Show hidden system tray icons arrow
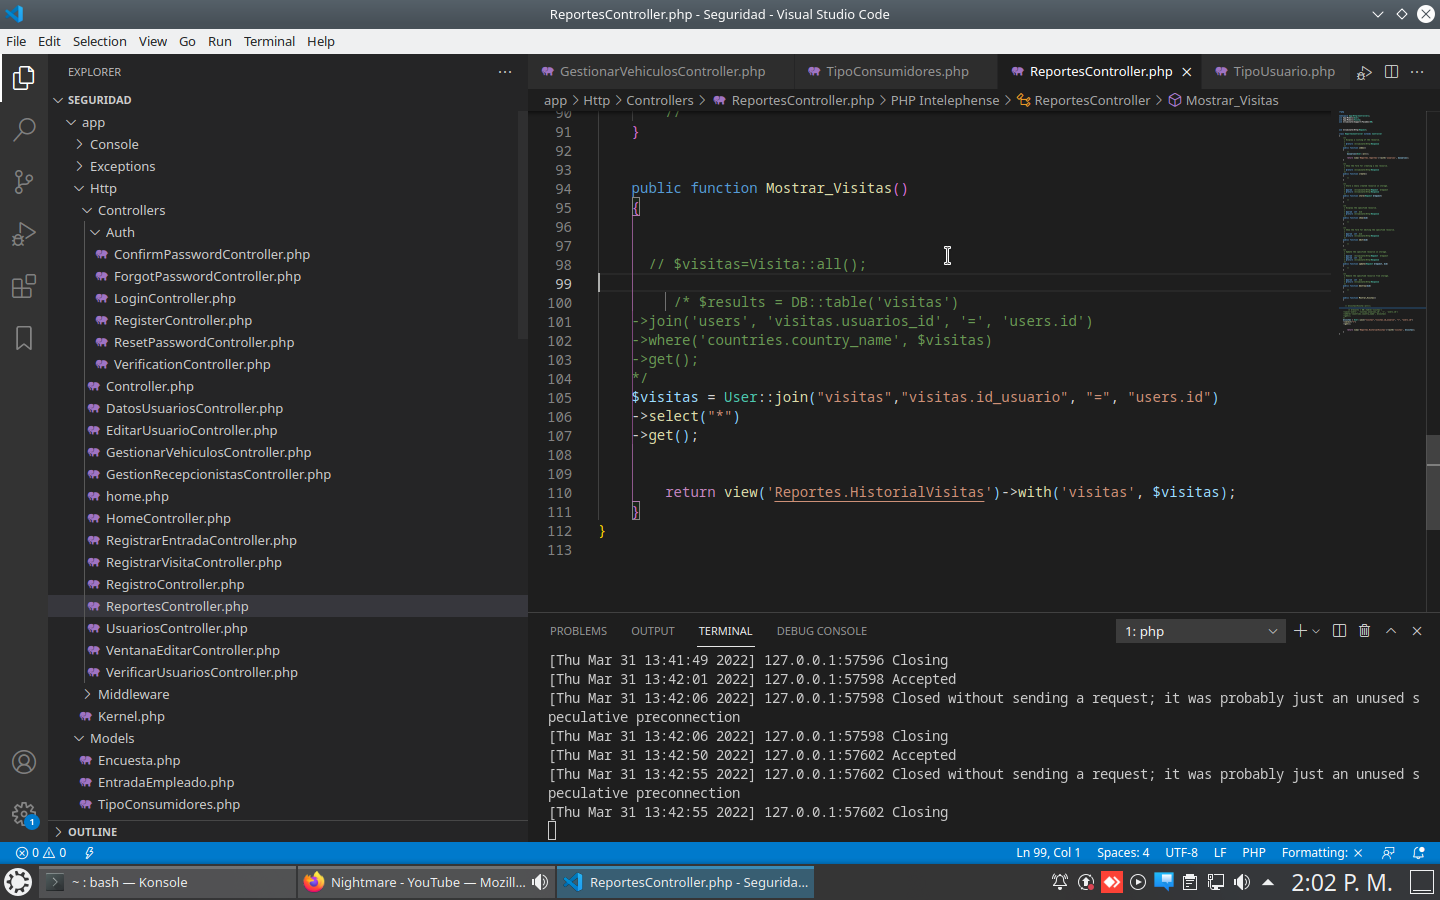This screenshot has width=1440, height=900. [1268, 882]
